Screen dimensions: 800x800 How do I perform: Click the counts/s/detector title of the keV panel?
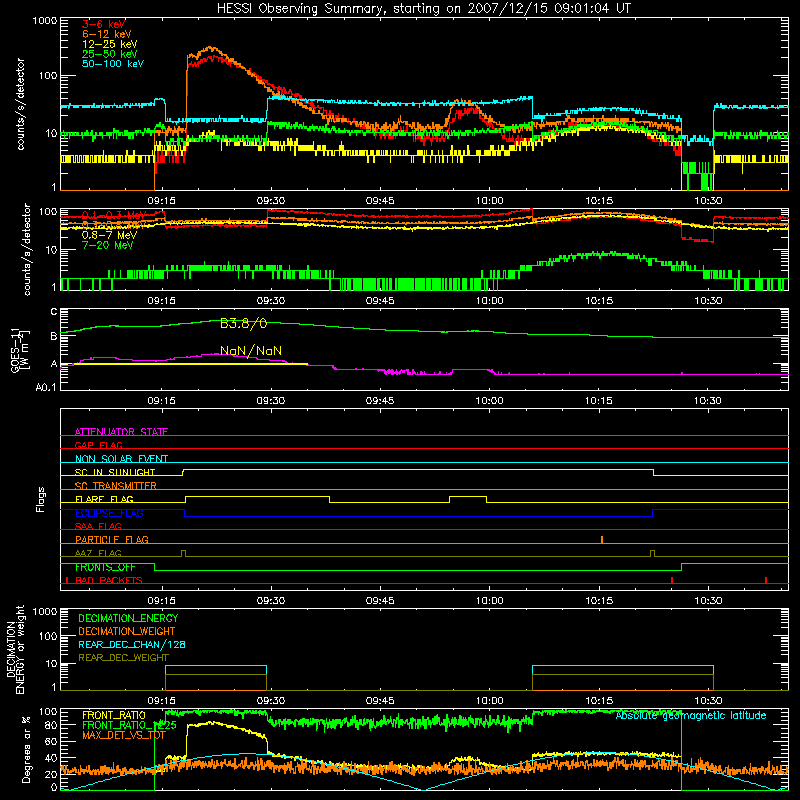[20, 104]
